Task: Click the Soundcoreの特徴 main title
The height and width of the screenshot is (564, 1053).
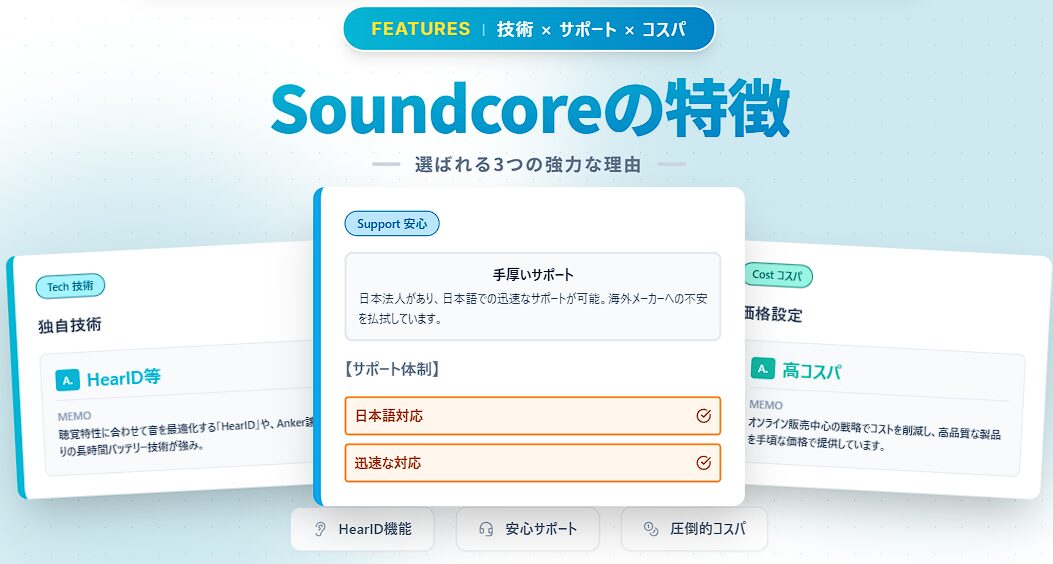Action: click(529, 109)
